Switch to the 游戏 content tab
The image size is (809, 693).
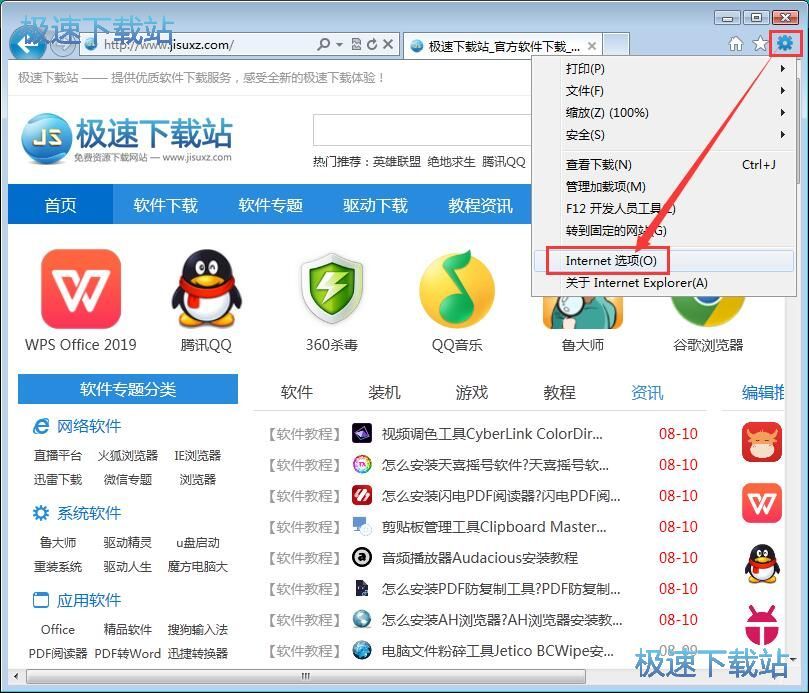point(472,392)
